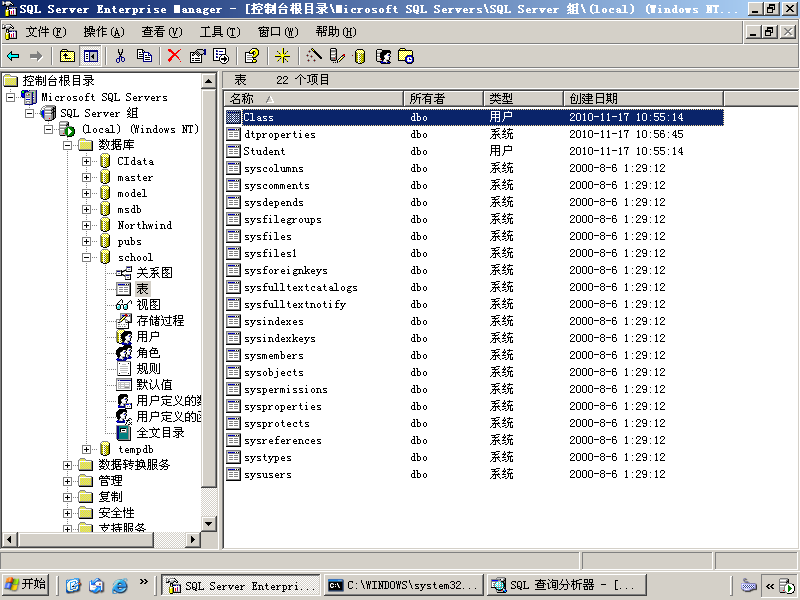Click the Internet Explorer quick launch icon
Viewport: 800px width, 600px height.
point(120,585)
